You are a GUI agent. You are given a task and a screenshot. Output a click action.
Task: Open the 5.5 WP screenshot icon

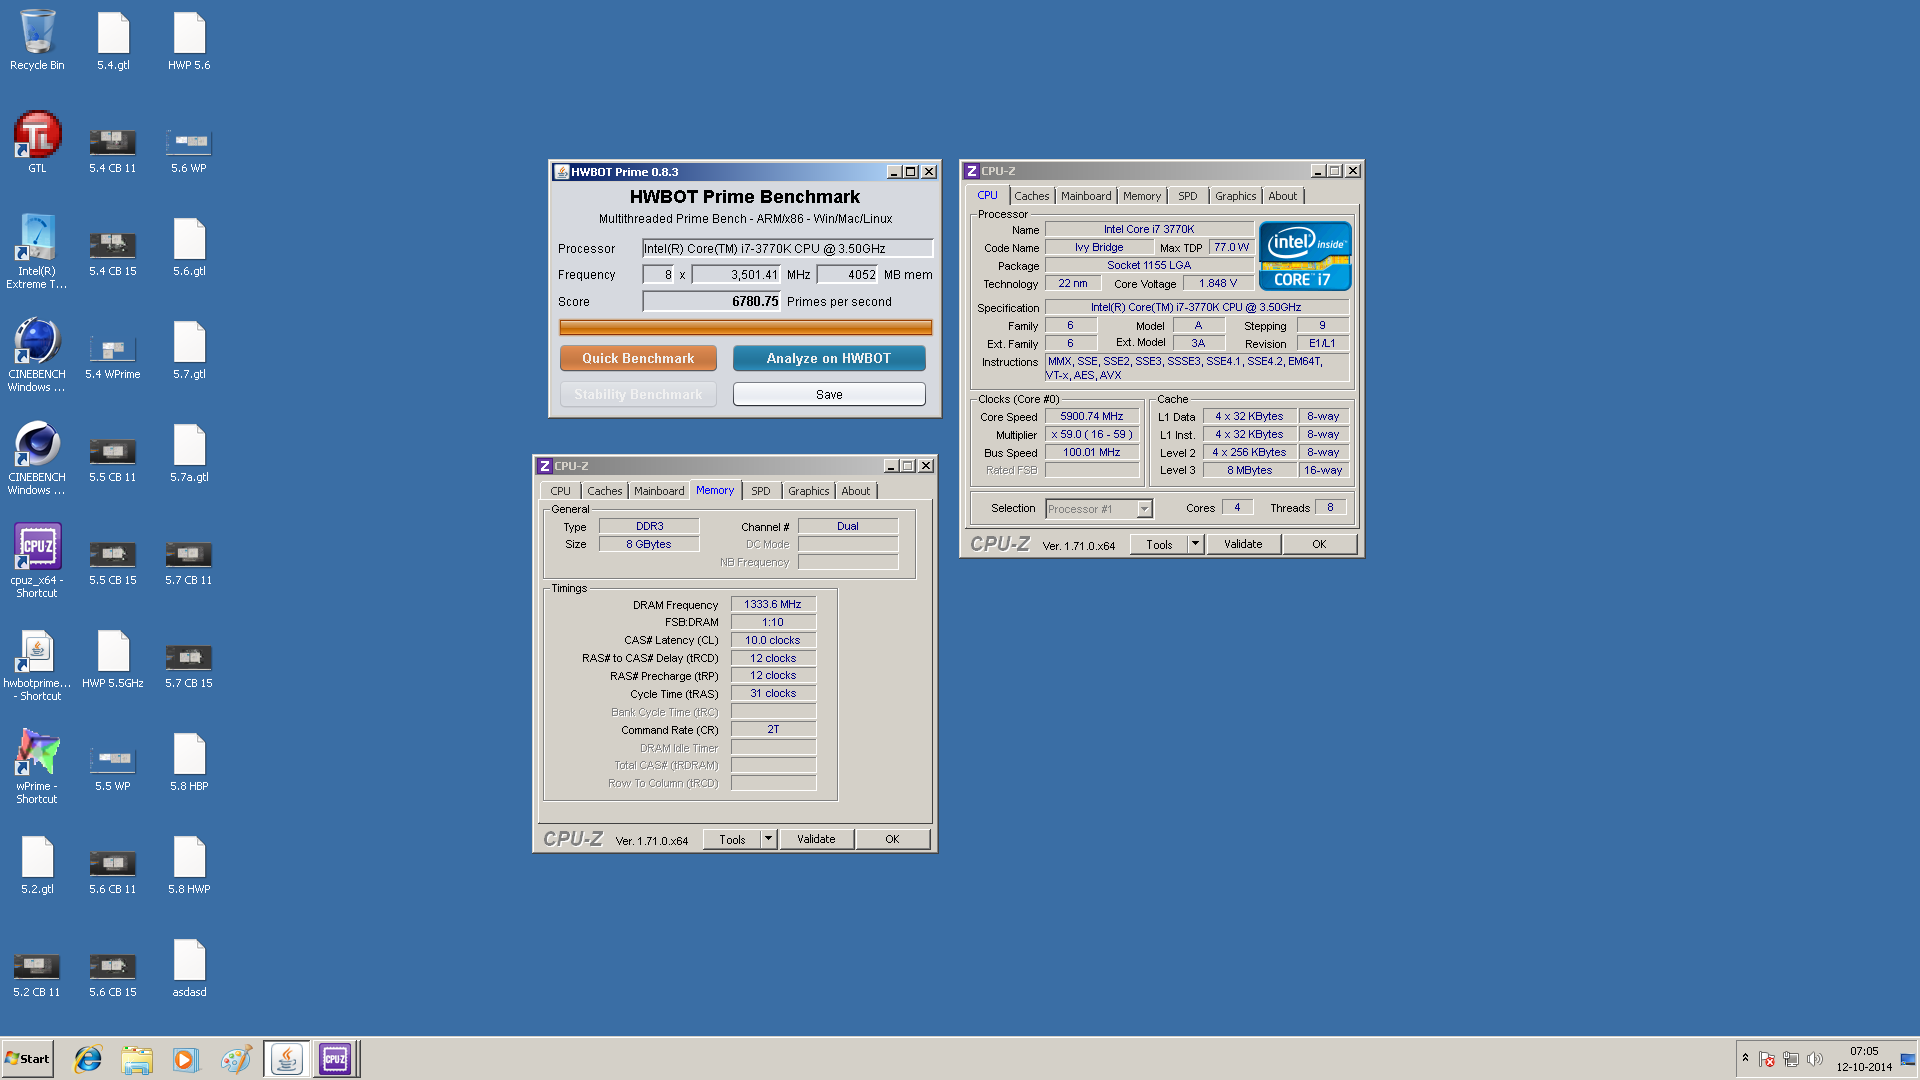pyautogui.click(x=113, y=768)
